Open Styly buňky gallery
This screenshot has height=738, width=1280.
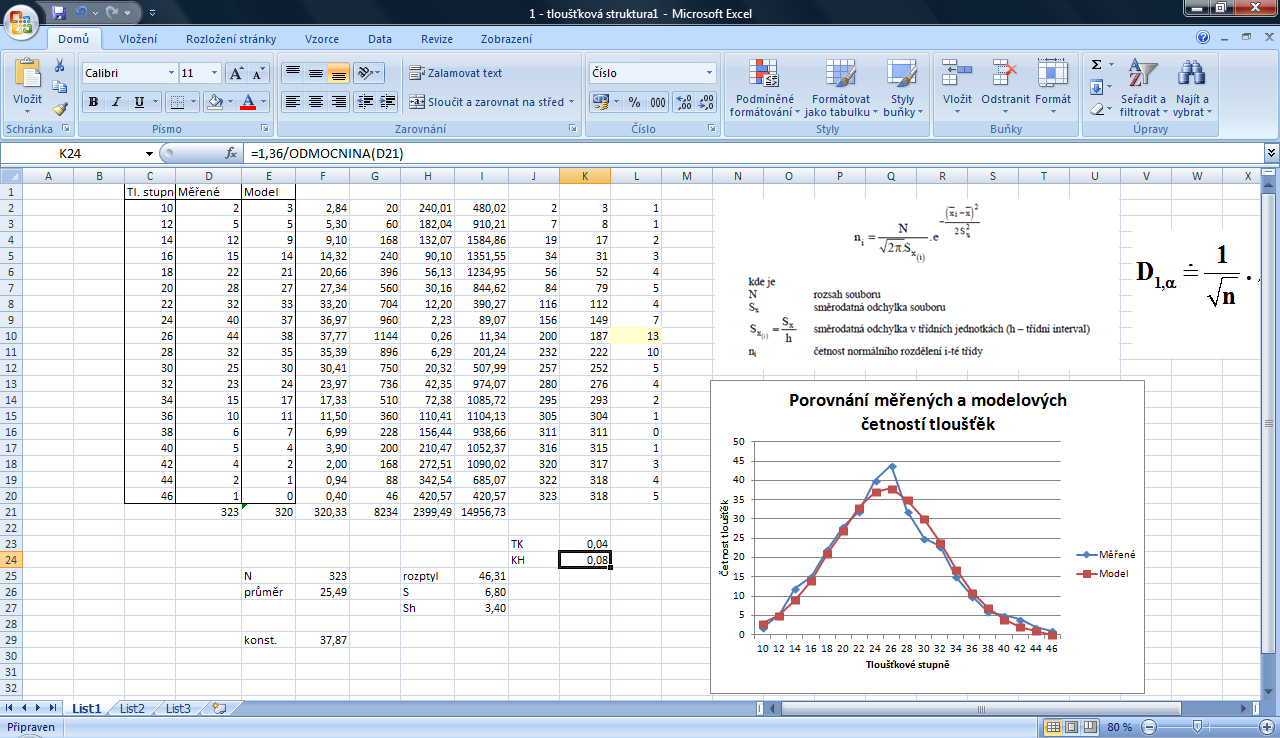[902, 88]
